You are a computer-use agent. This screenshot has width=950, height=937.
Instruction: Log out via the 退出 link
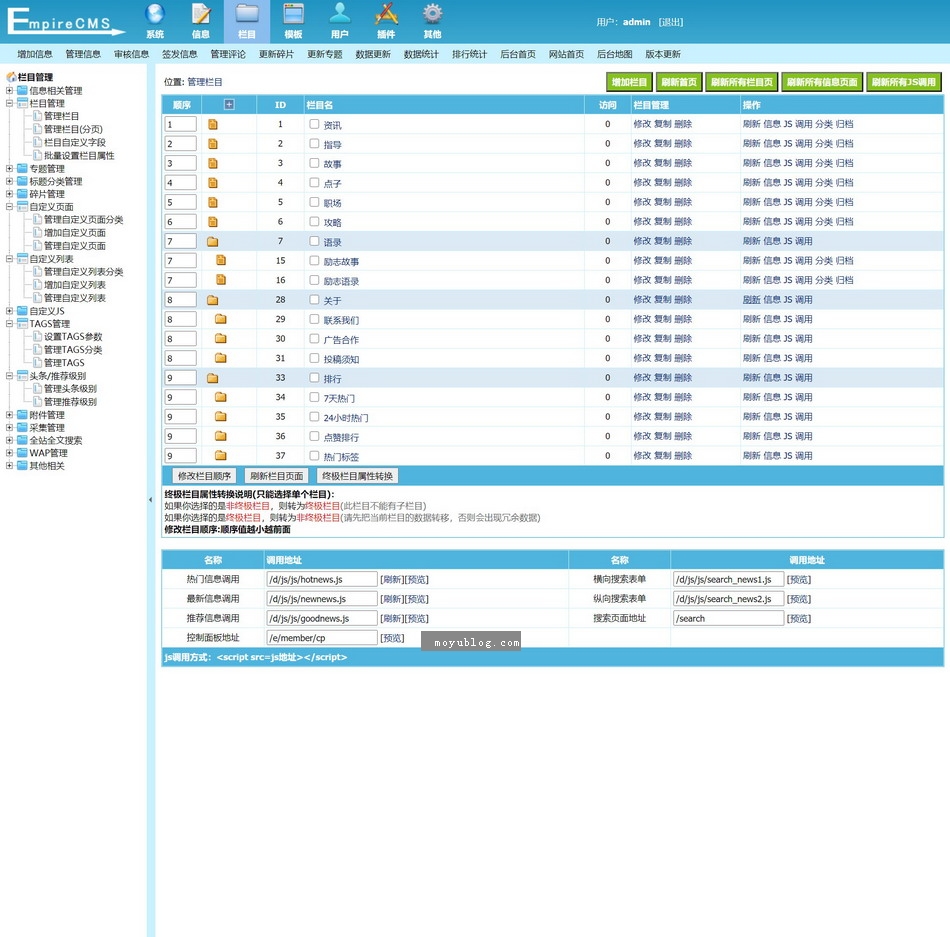pyautogui.click(x=671, y=22)
